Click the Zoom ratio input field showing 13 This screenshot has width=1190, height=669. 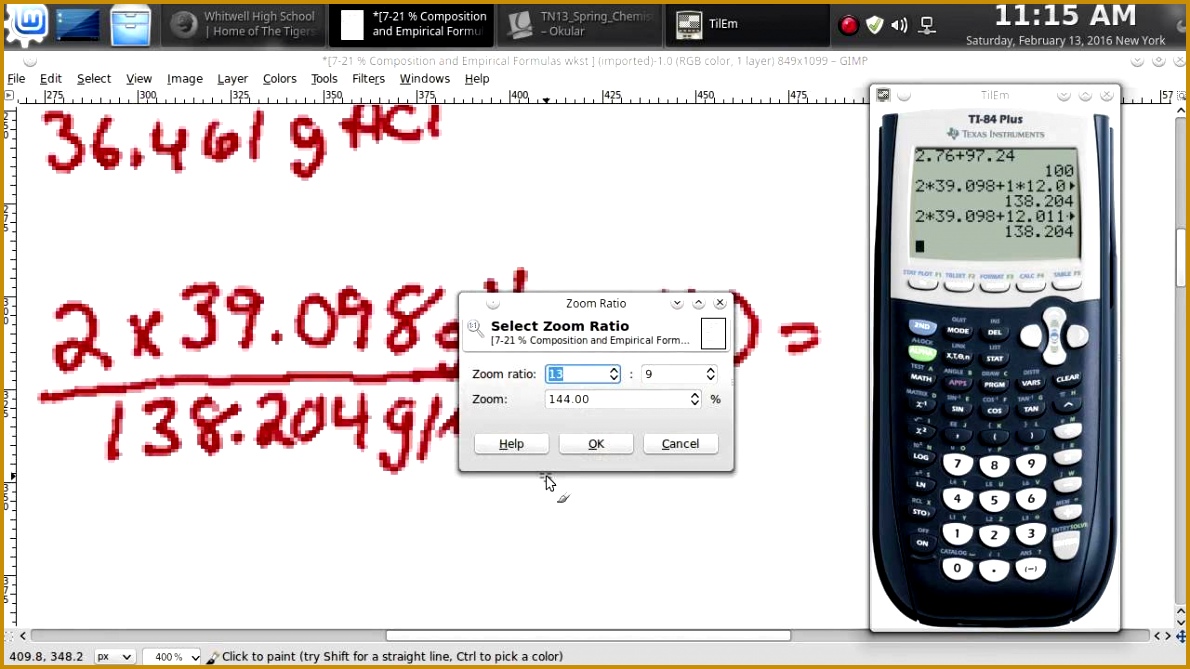[x=575, y=374]
